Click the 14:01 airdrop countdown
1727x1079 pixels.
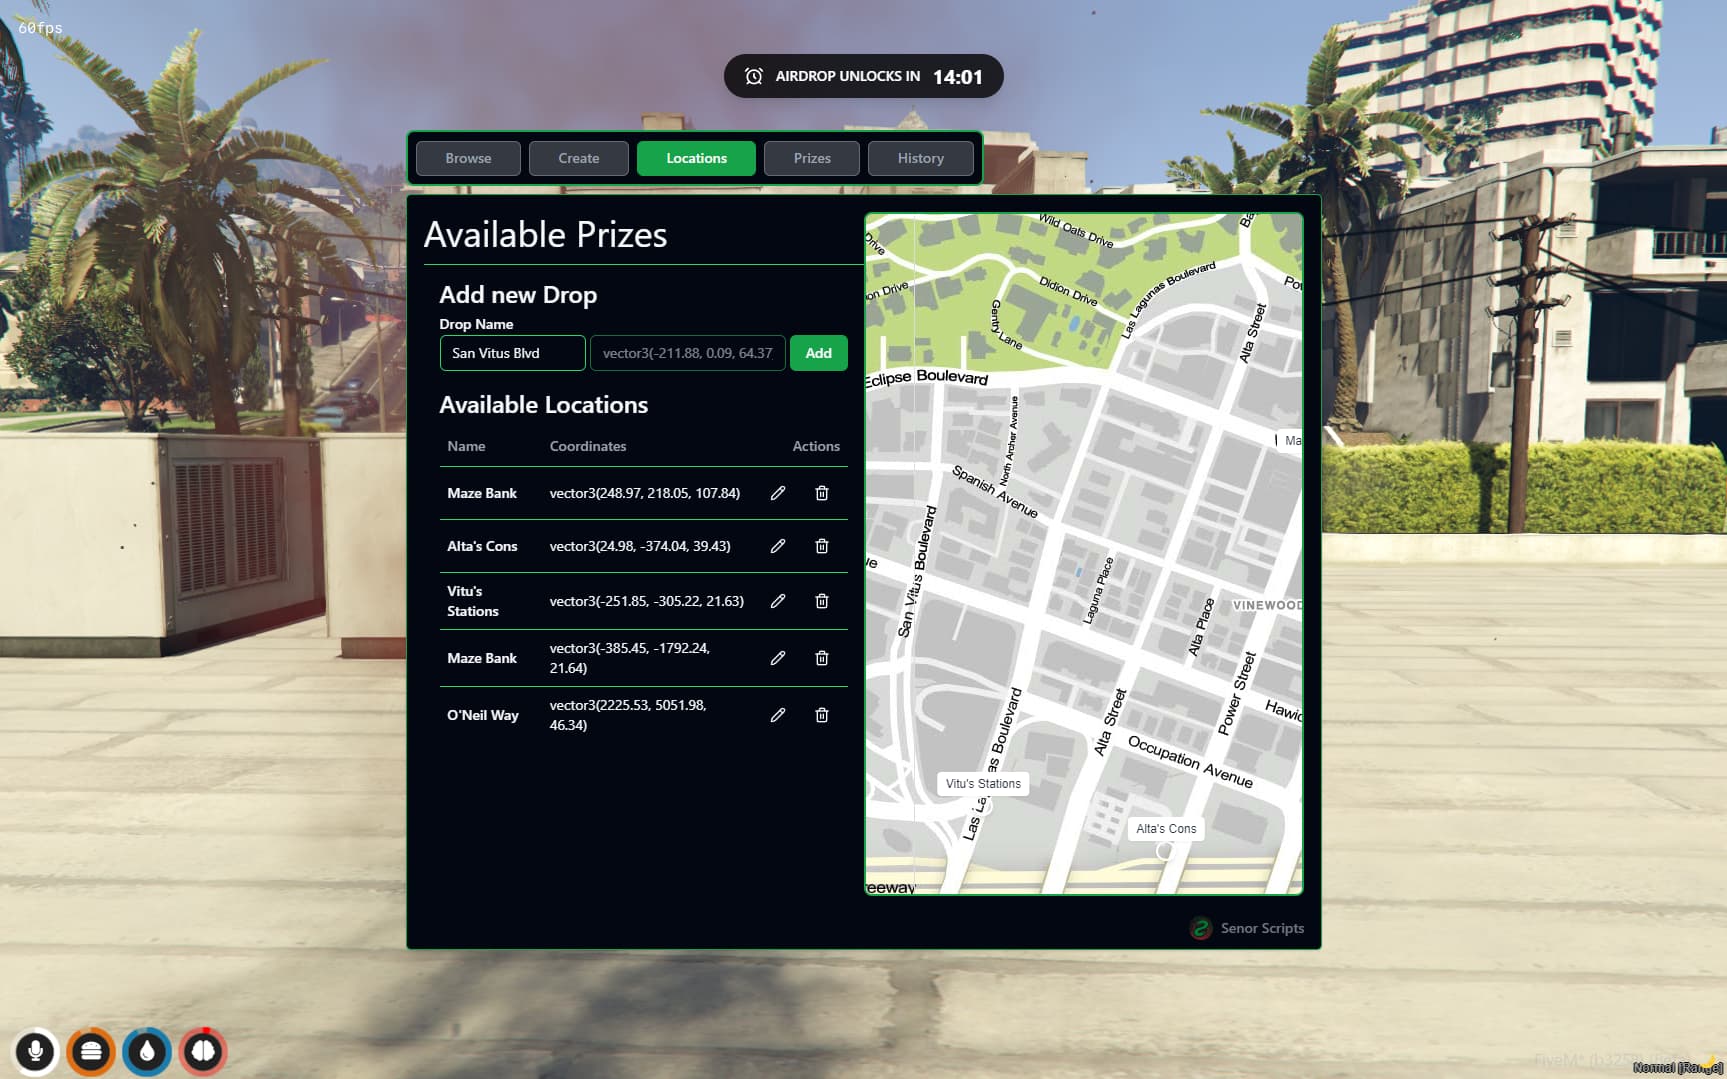(x=958, y=77)
